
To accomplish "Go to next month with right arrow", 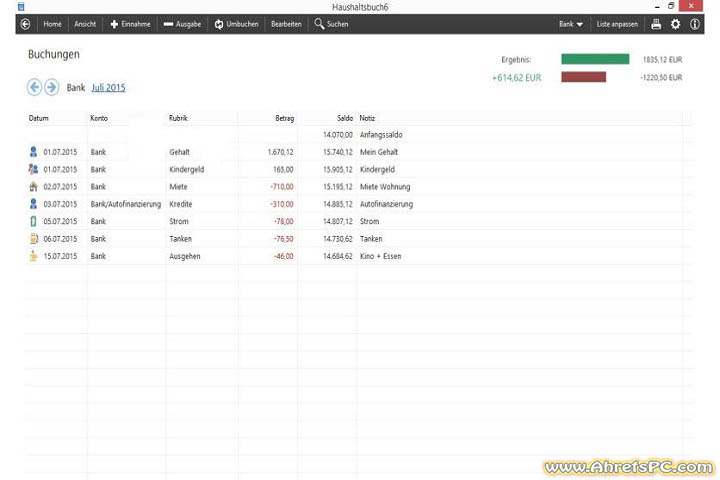I will pos(52,88).
